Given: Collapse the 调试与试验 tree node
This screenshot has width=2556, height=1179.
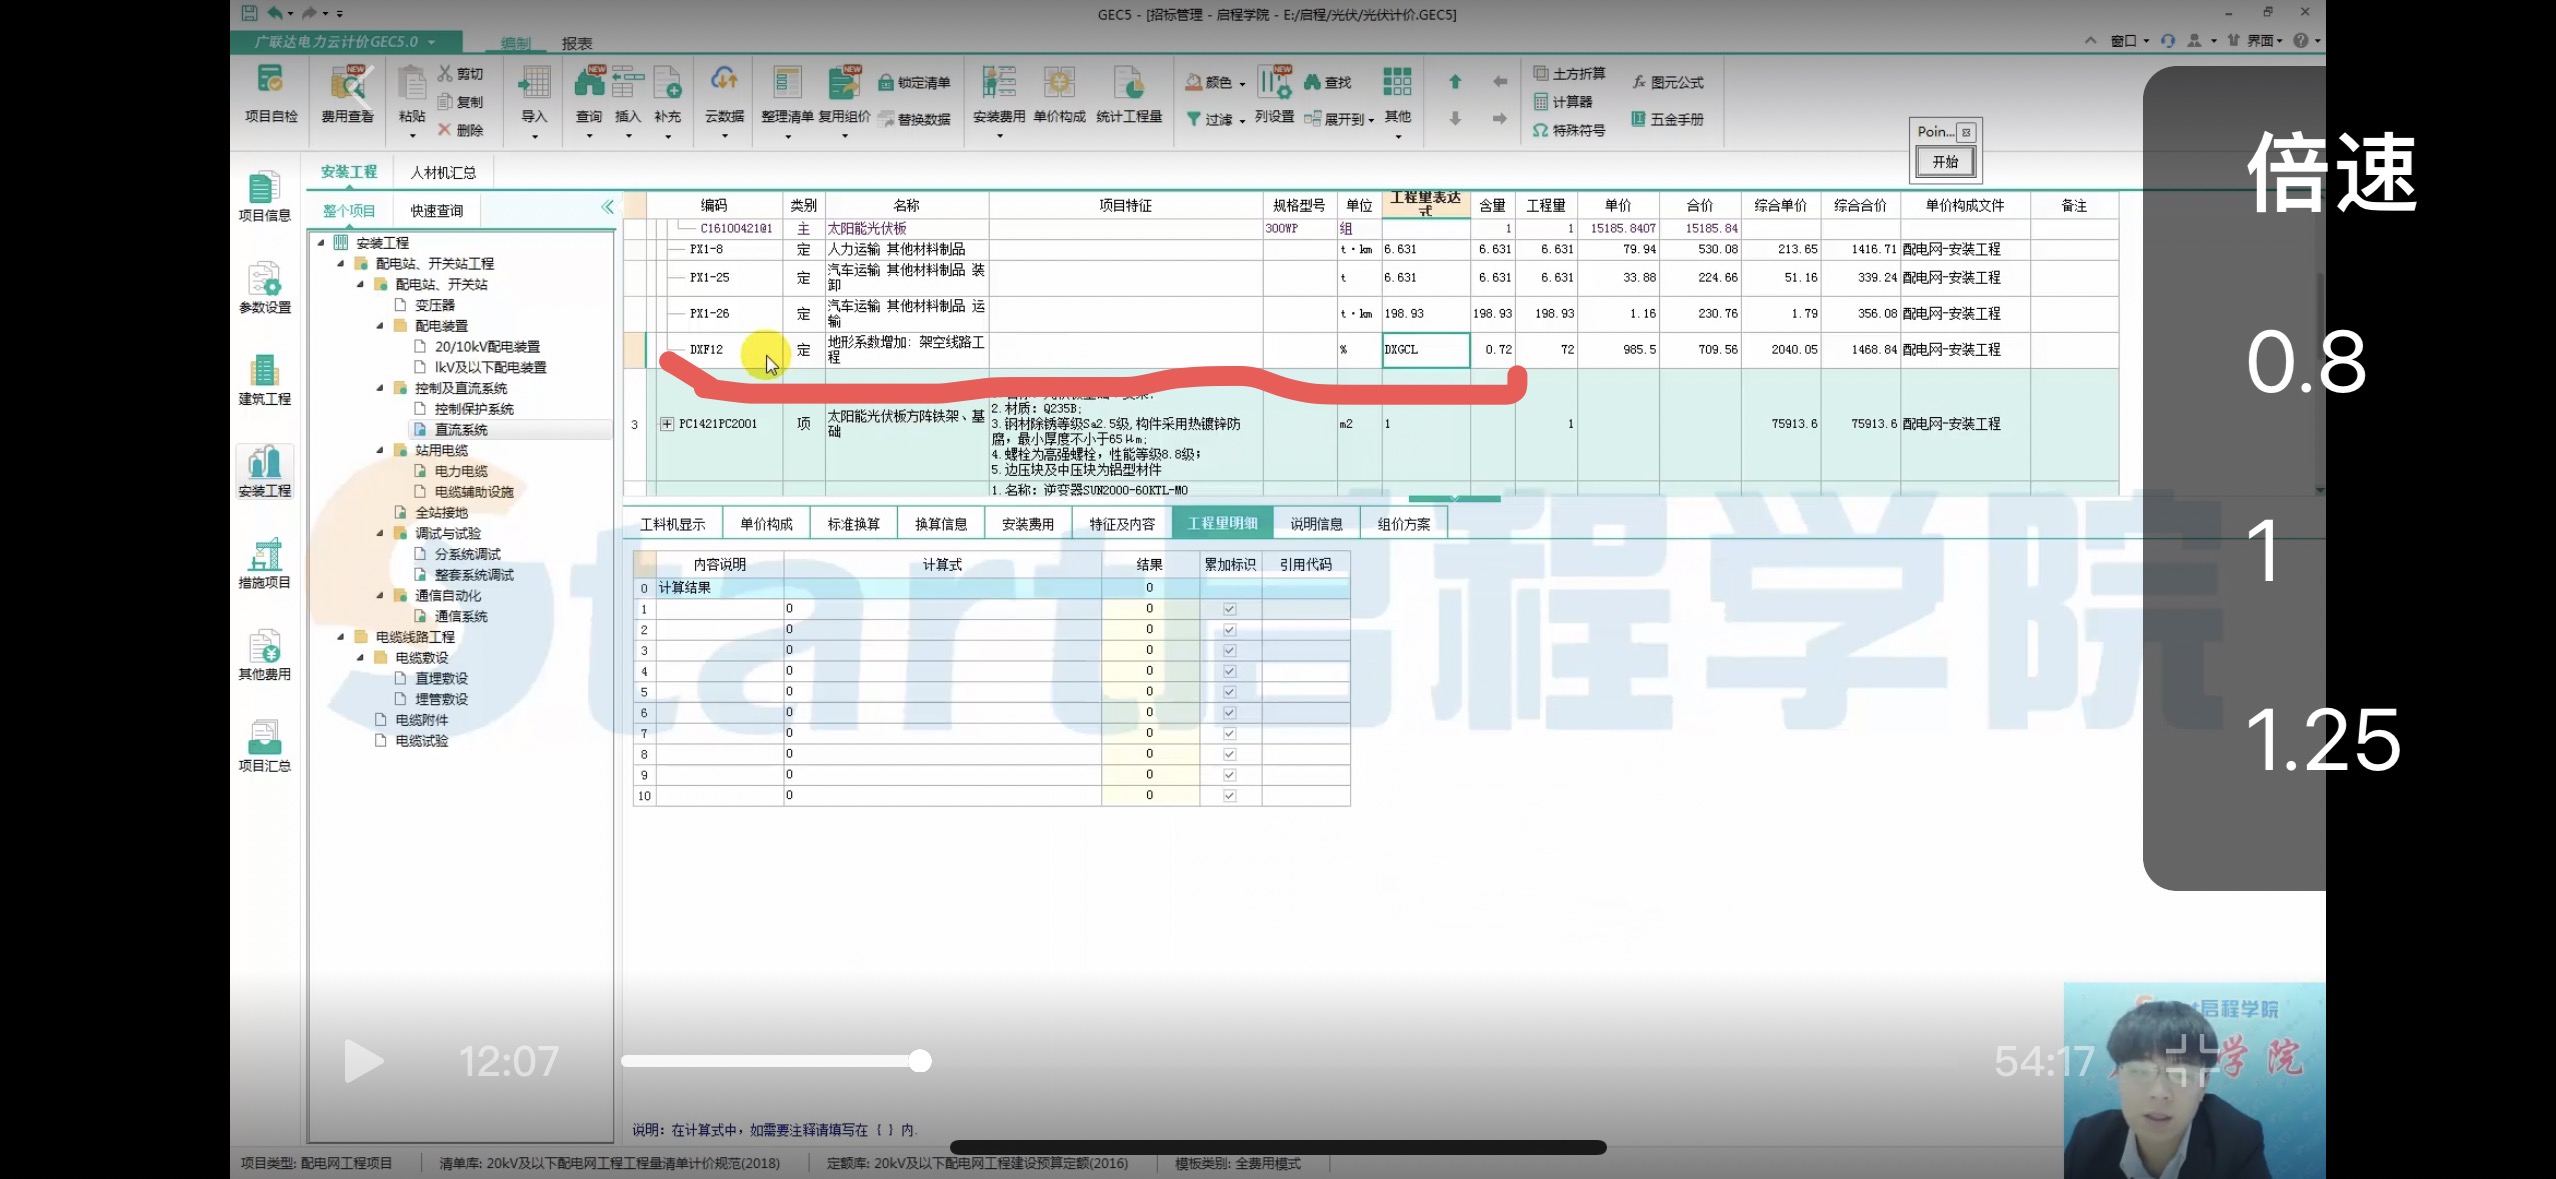Looking at the screenshot, I should 380,533.
